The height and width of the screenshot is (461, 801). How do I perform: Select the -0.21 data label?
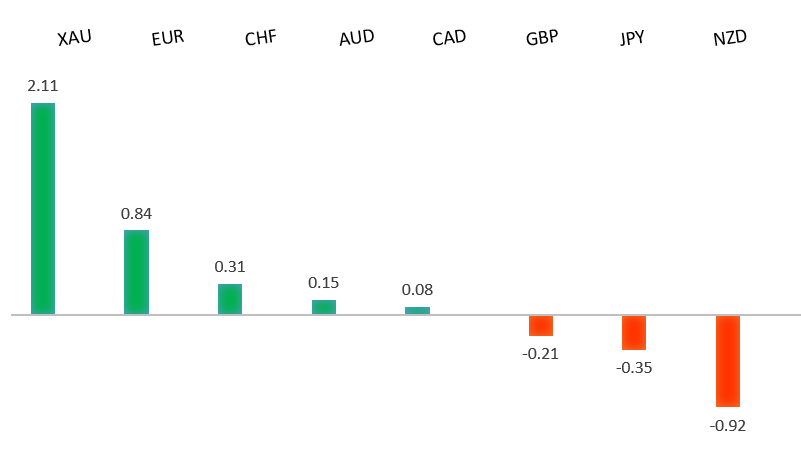click(541, 353)
